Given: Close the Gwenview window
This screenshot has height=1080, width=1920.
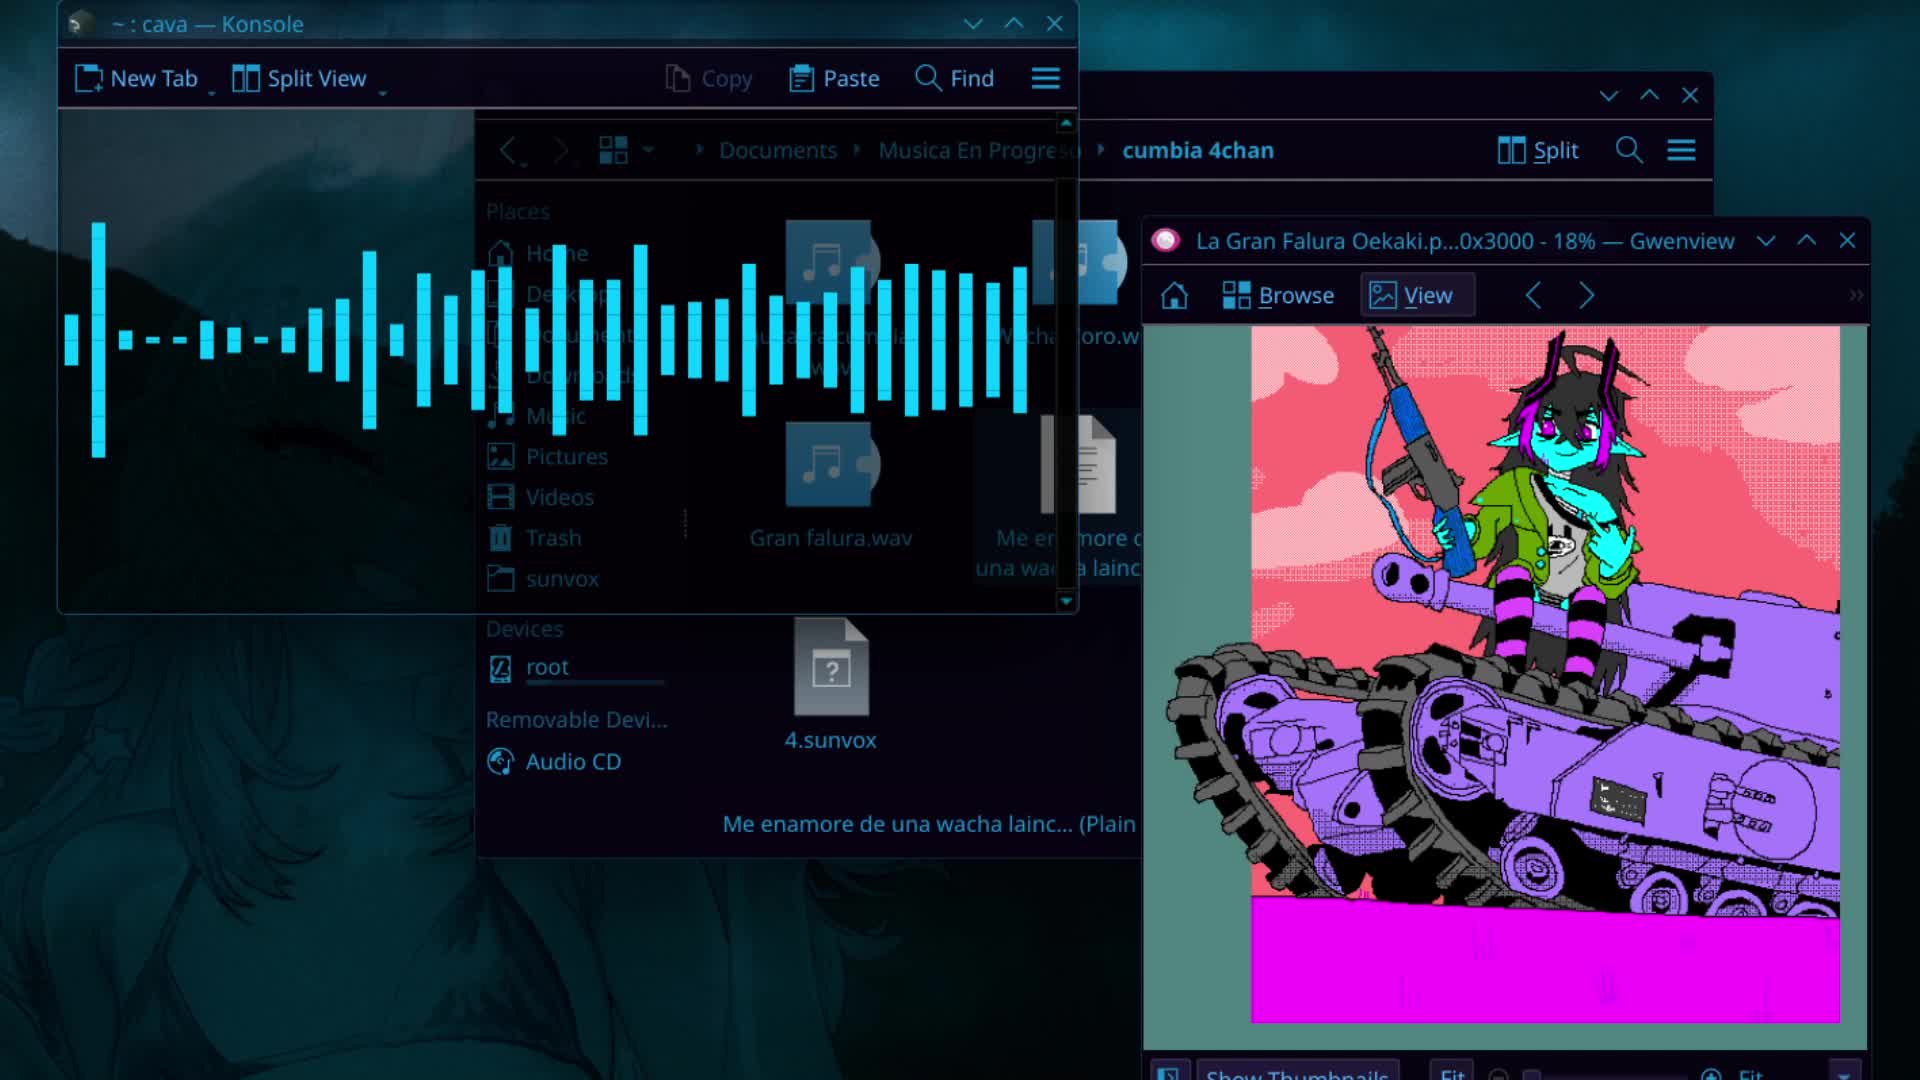Looking at the screenshot, I should point(1847,241).
